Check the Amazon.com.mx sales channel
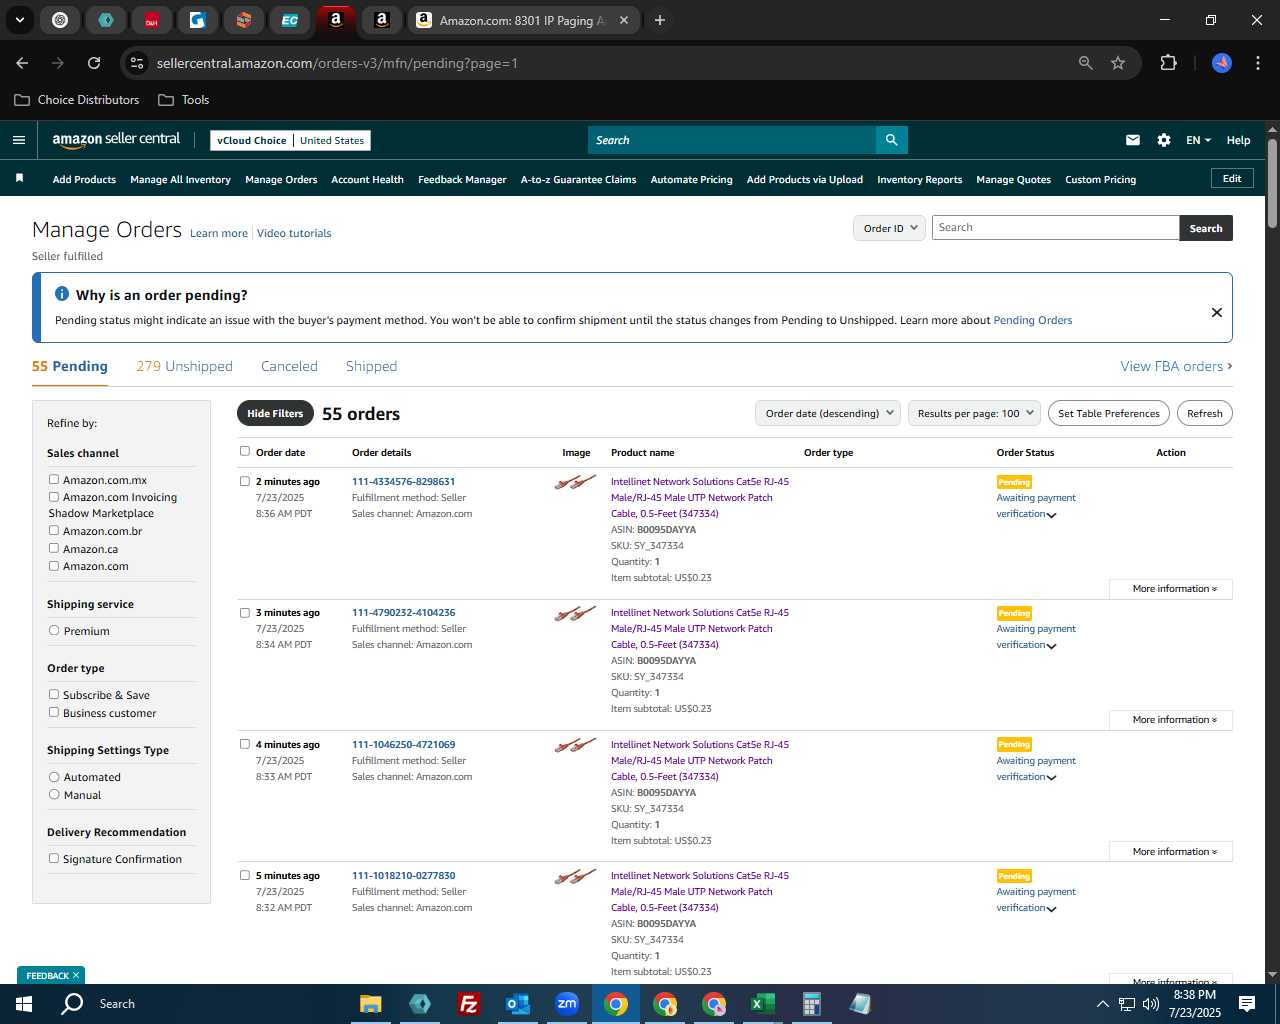Viewport: 1280px width, 1024px height. point(54,479)
